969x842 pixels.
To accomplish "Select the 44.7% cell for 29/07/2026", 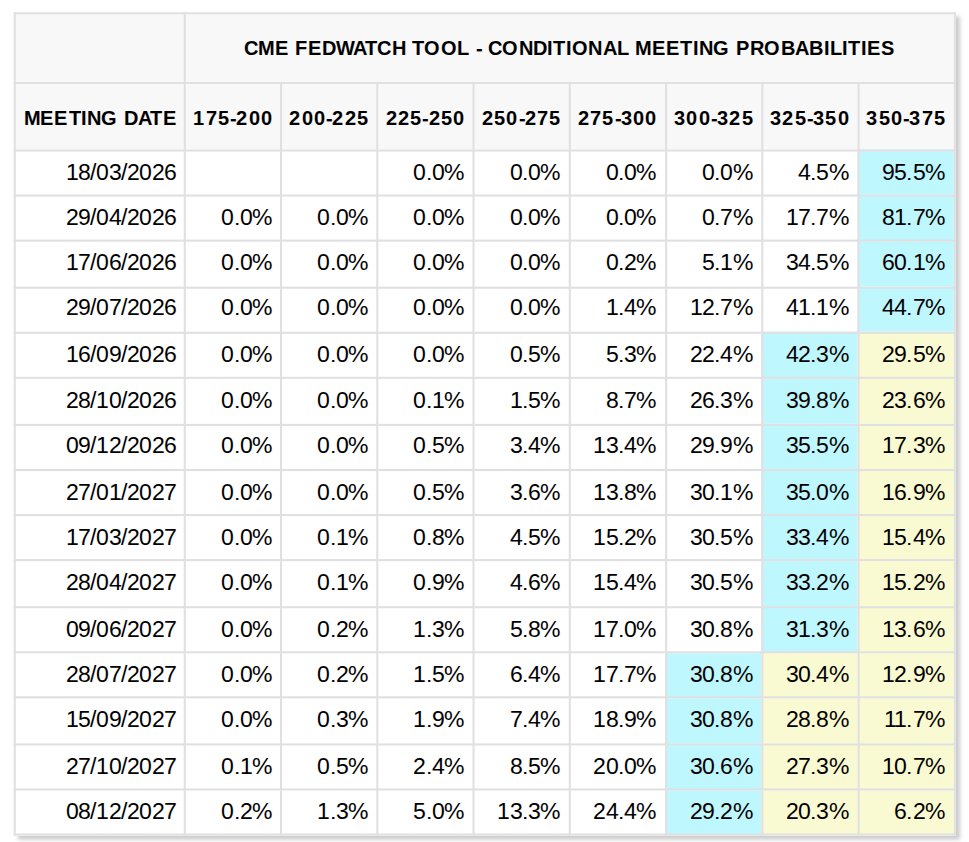I will pyautogui.click(x=912, y=309).
